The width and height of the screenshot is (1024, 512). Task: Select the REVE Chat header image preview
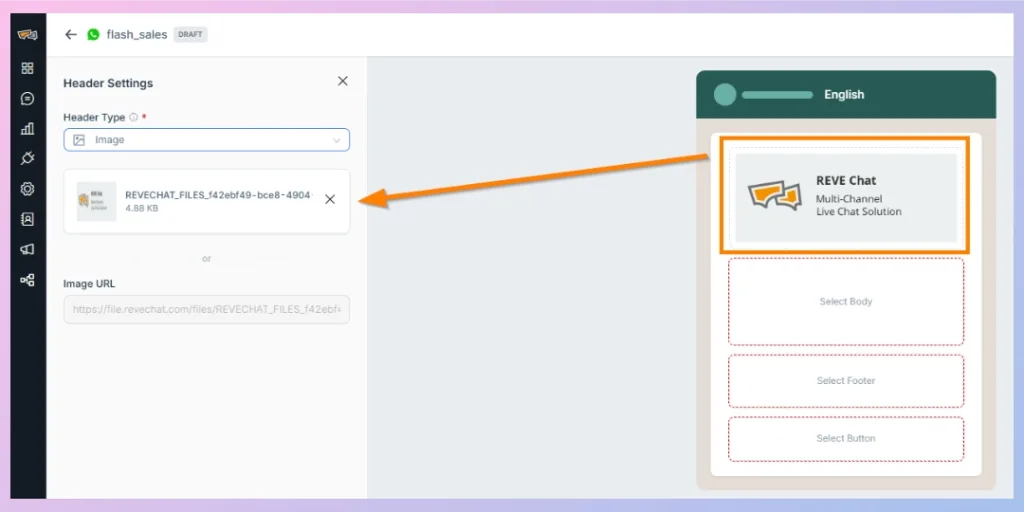(846, 198)
